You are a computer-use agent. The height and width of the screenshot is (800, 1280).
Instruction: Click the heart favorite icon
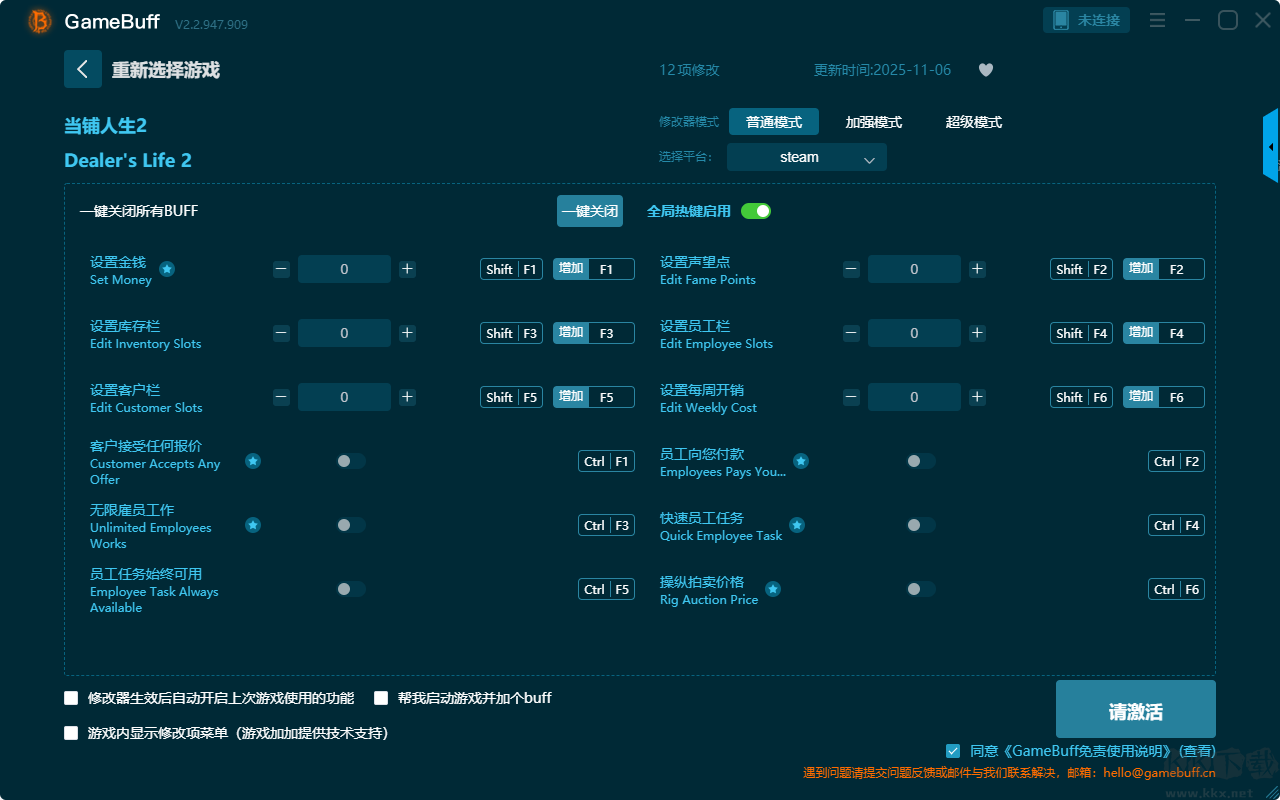pyautogui.click(x=985, y=70)
